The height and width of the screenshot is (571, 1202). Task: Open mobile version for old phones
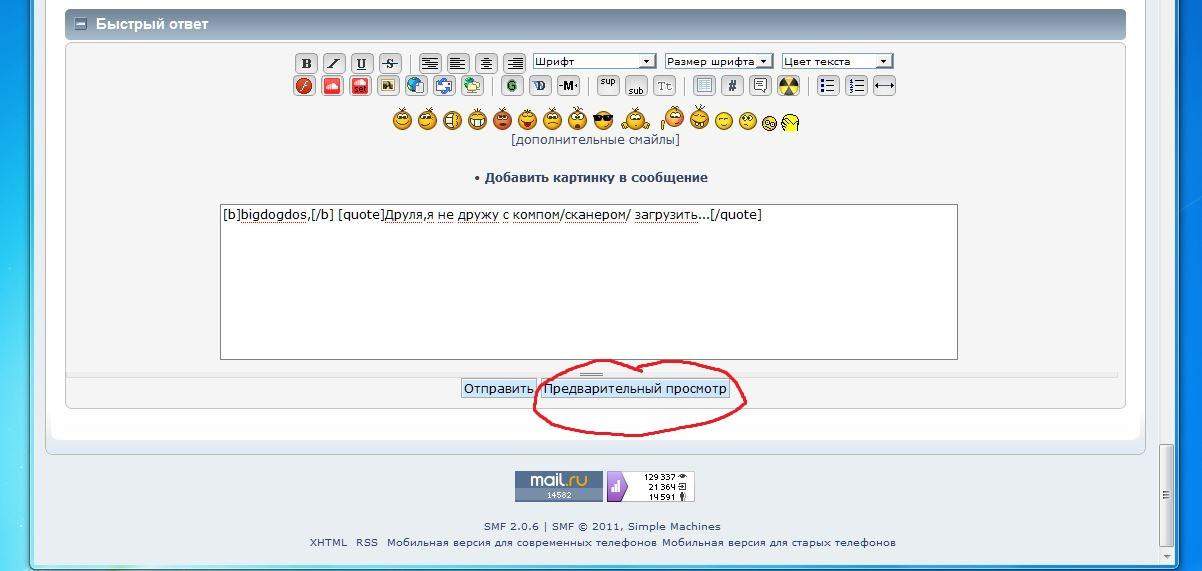tap(779, 543)
